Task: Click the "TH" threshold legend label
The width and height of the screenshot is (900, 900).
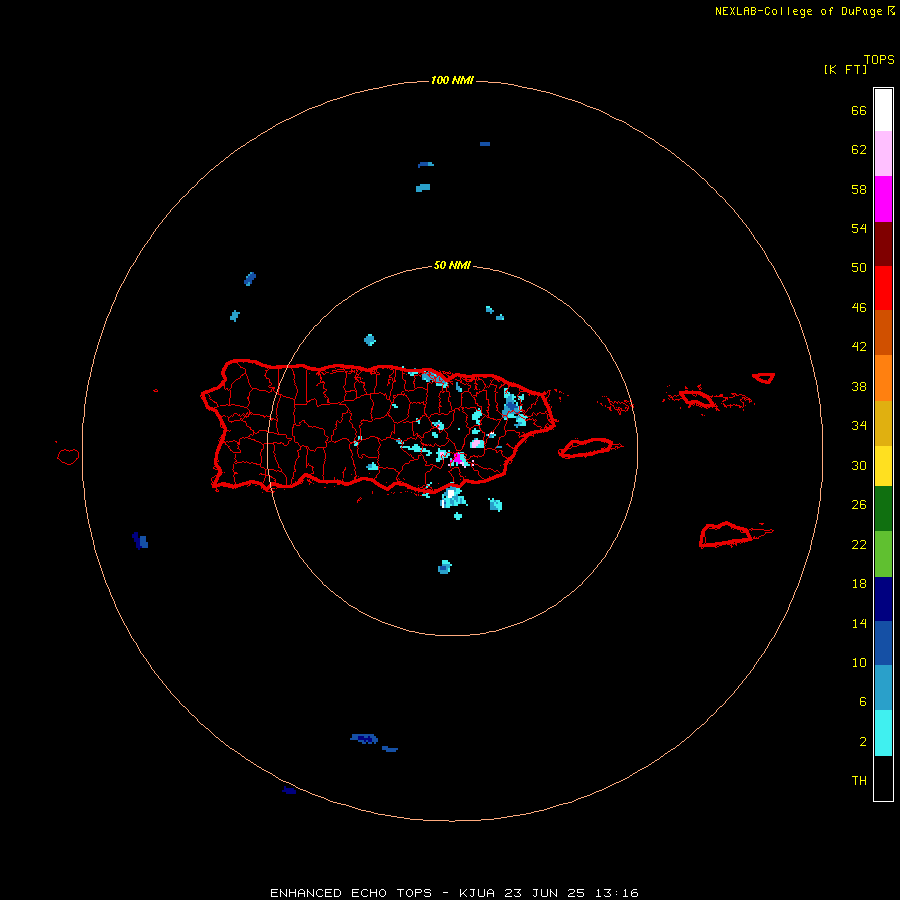Action: point(859,781)
